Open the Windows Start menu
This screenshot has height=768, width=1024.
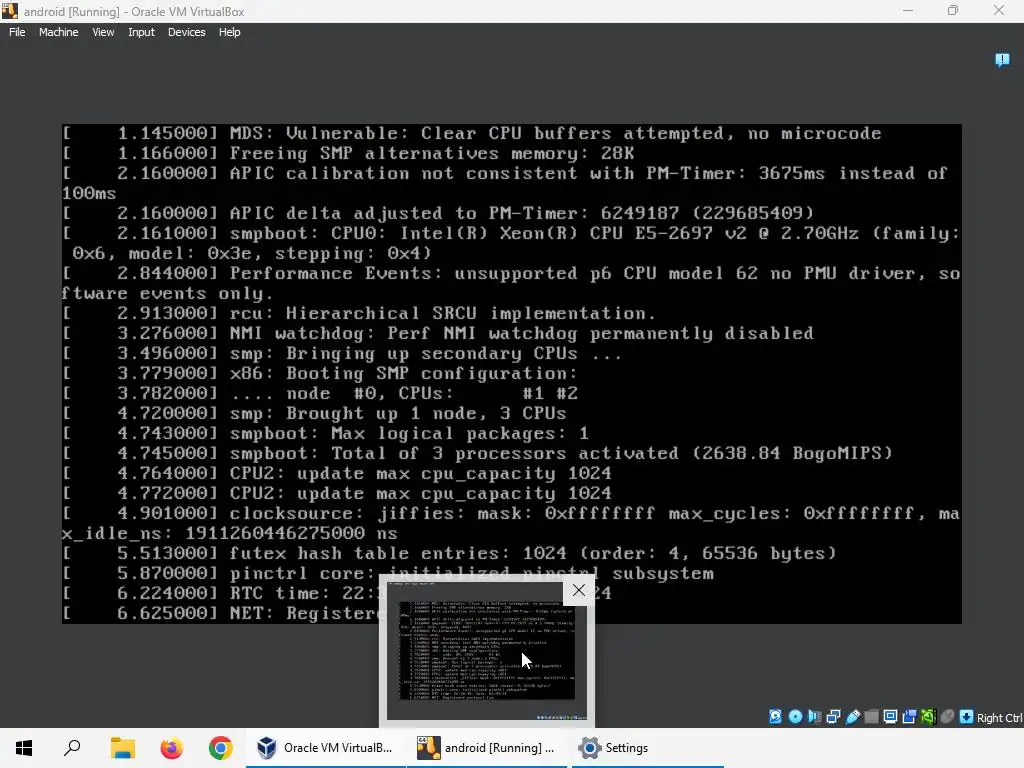tap(24, 748)
